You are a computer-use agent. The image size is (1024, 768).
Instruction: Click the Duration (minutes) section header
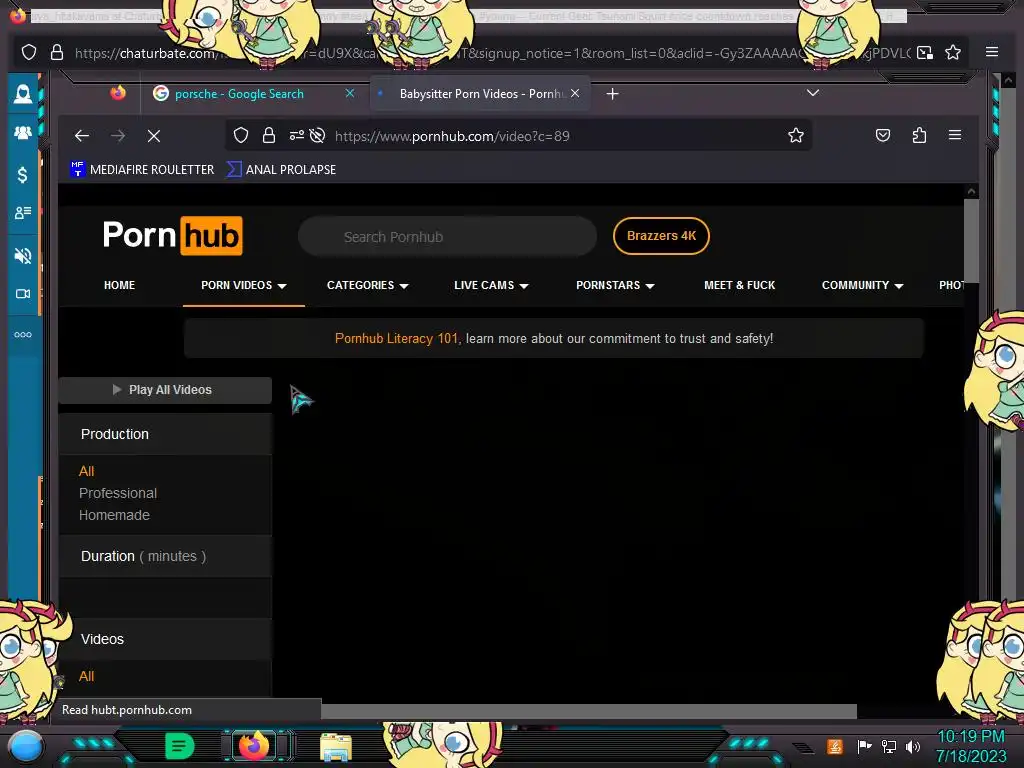pos(165,556)
